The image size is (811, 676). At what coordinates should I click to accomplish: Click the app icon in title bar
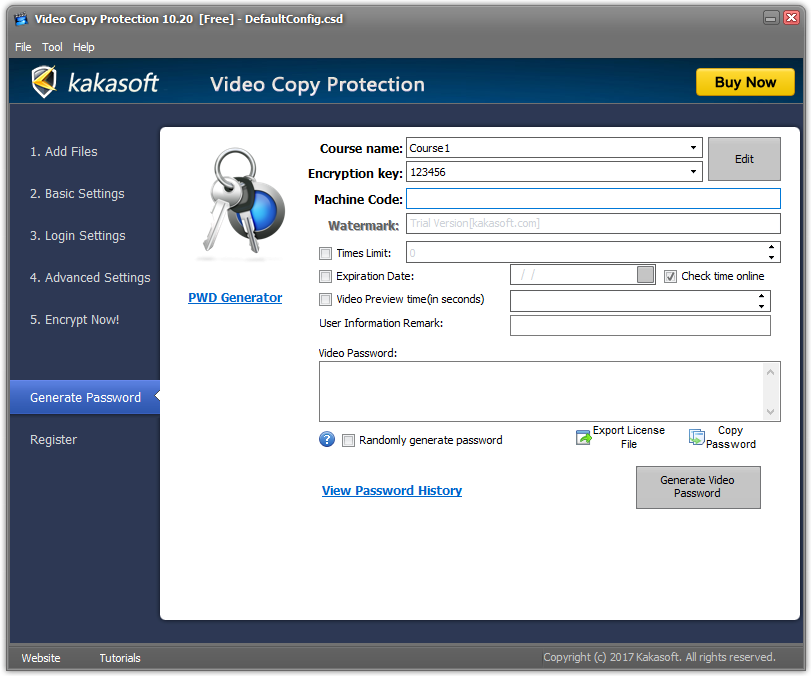coord(21,19)
